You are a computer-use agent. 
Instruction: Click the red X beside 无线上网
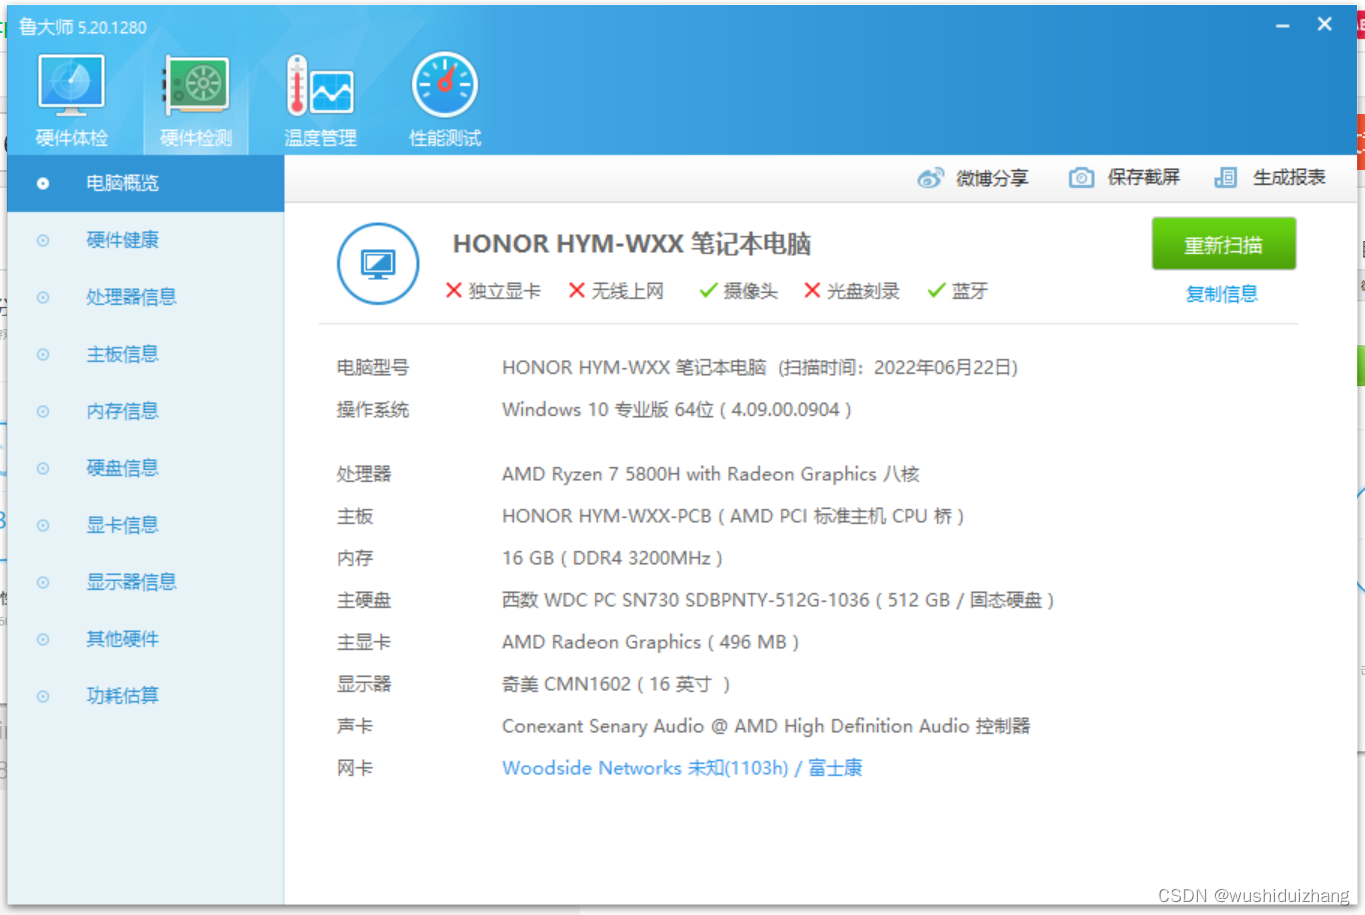point(577,291)
